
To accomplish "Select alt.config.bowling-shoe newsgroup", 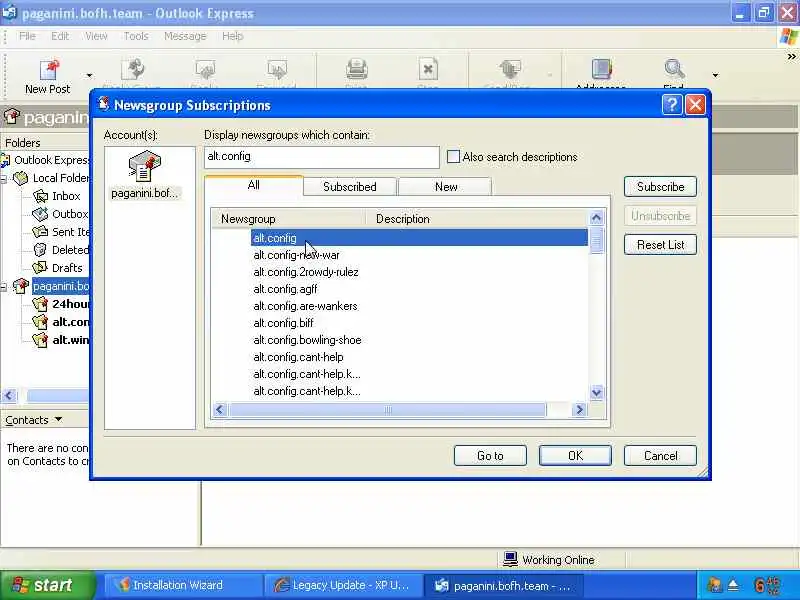I will point(307,340).
